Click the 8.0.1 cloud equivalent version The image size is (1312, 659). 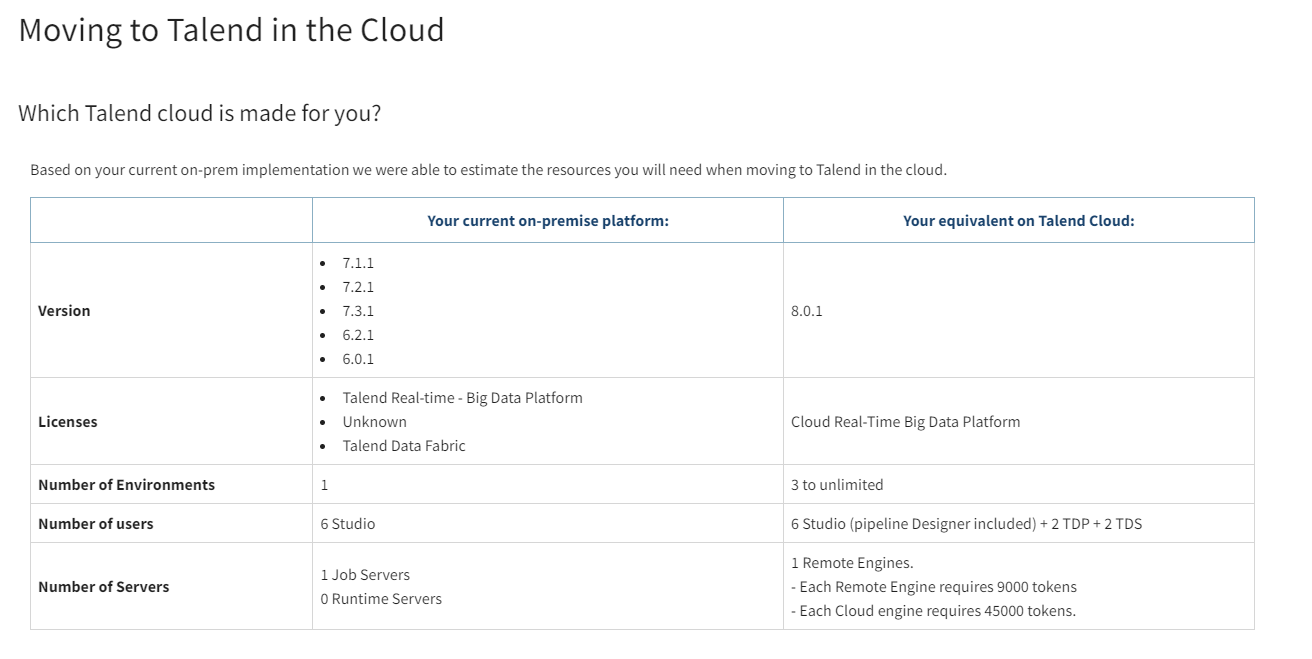click(807, 310)
